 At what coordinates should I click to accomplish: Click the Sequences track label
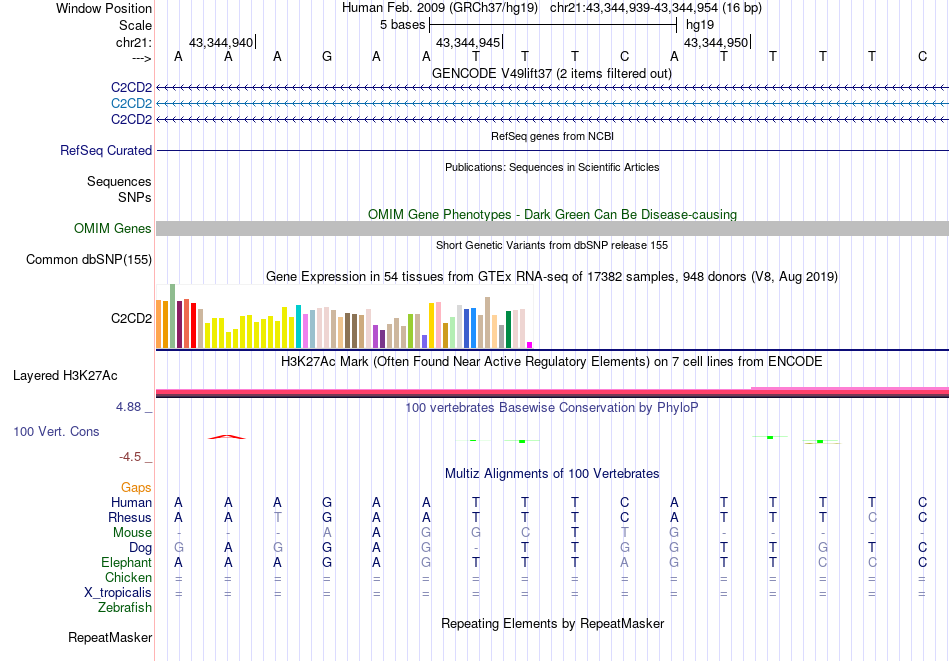click(119, 181)
